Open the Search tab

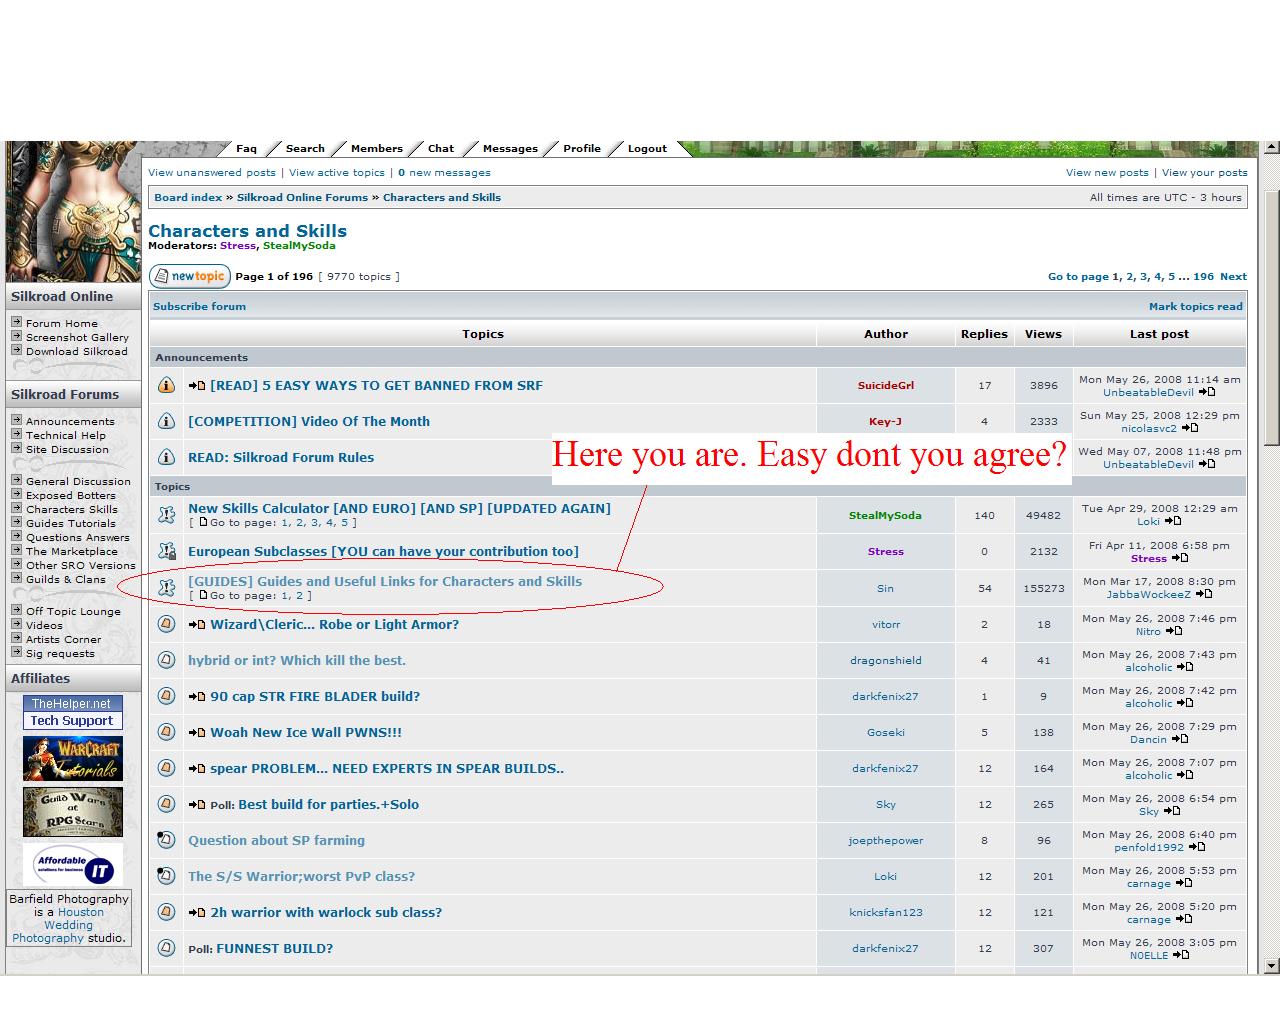(x=305, y=149)
